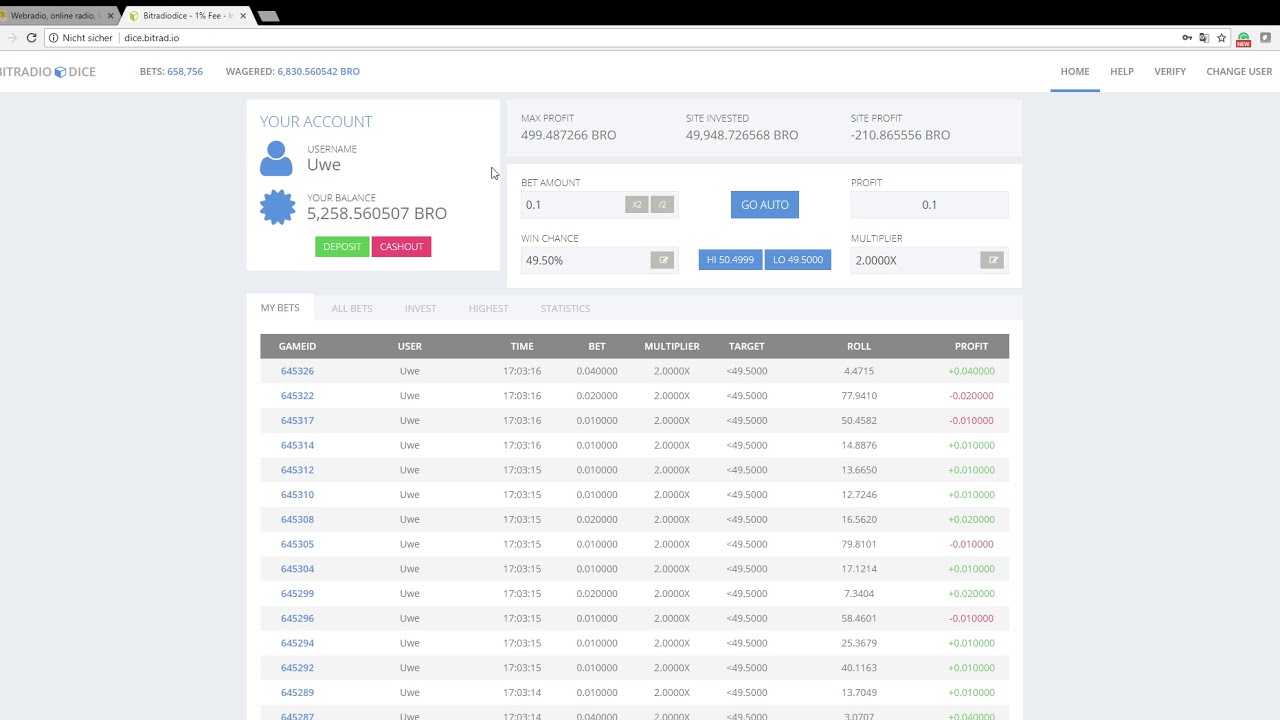Click the GAMEID column header
1280x720 pixels.
pyautogui.click(x=297, y=347)
